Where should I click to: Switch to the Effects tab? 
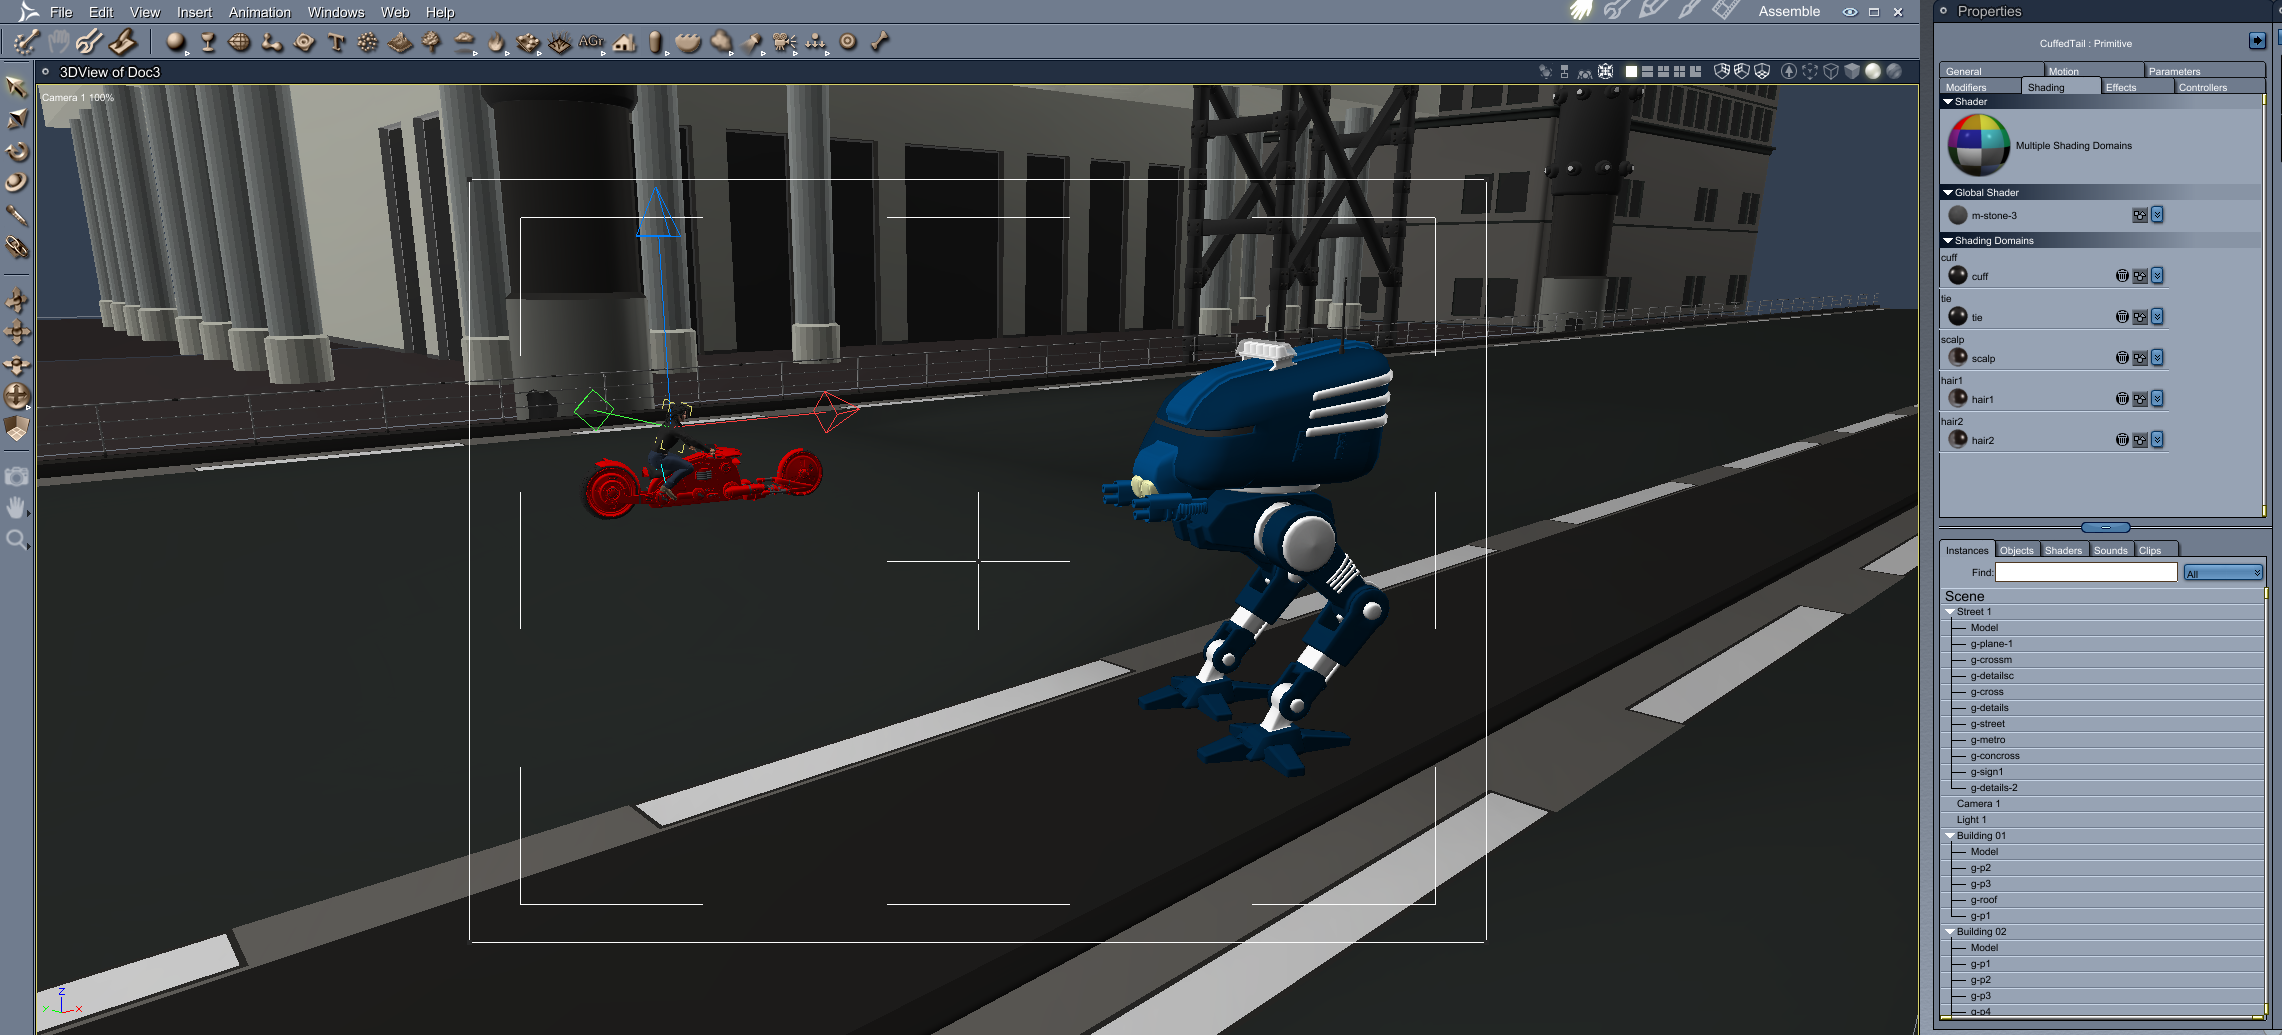pyautogui.click(x=2137, y=87)
